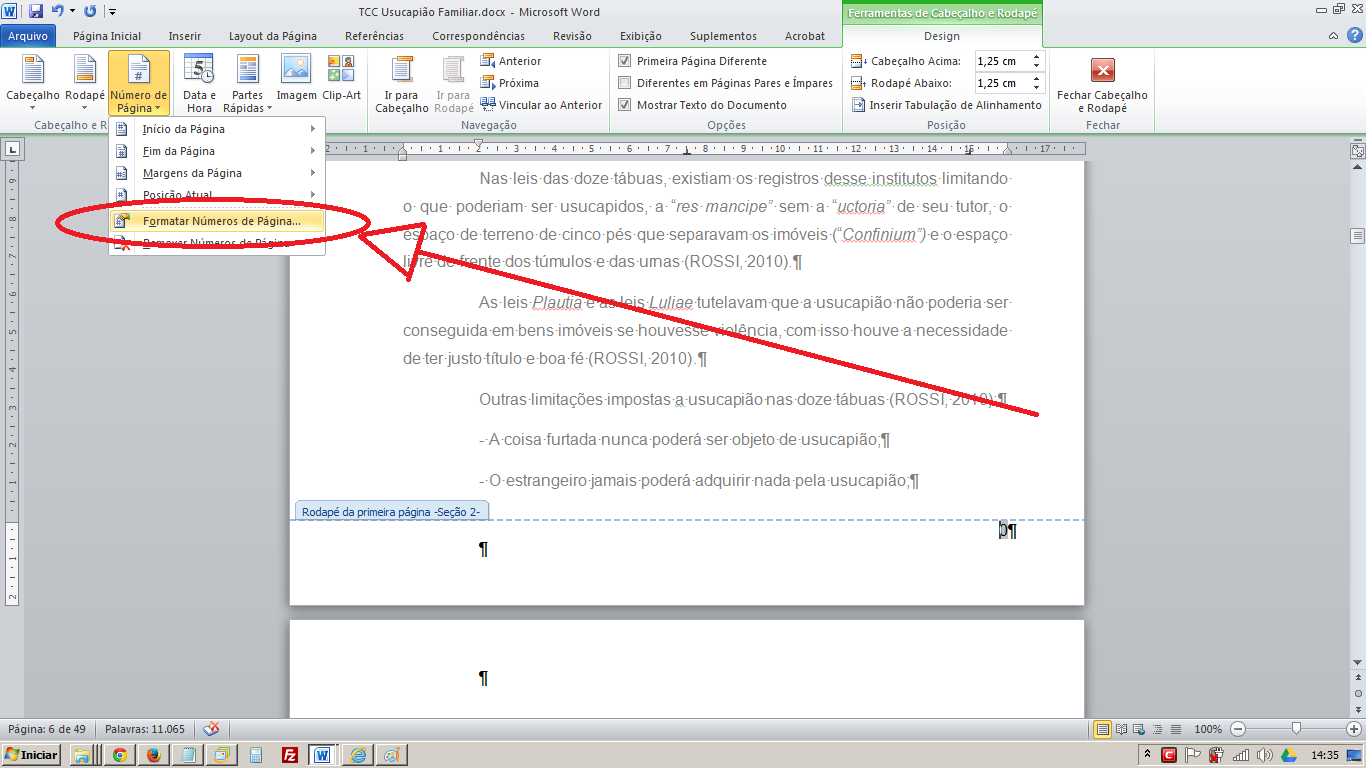Select the Ir para Cabeçalho navigation icon
Viewport: 1366px width, 768px height.
pos(402,80)
